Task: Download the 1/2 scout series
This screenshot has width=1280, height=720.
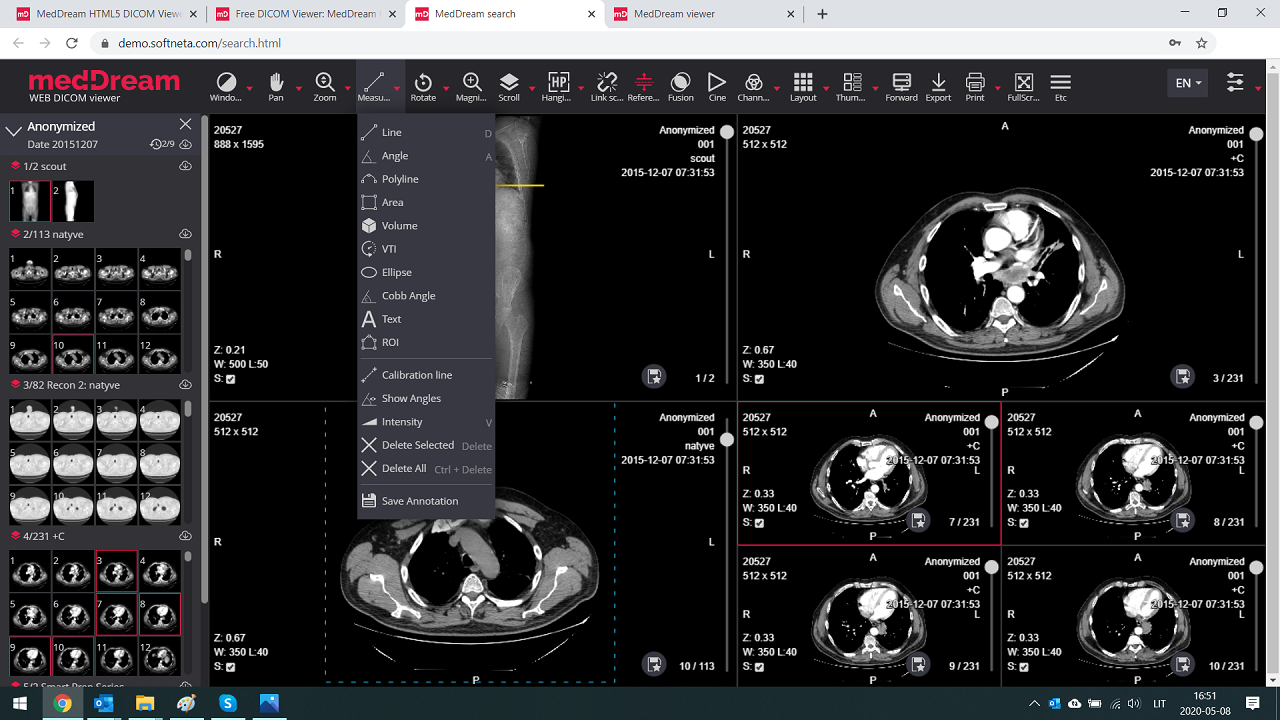Action: [185, 166]
